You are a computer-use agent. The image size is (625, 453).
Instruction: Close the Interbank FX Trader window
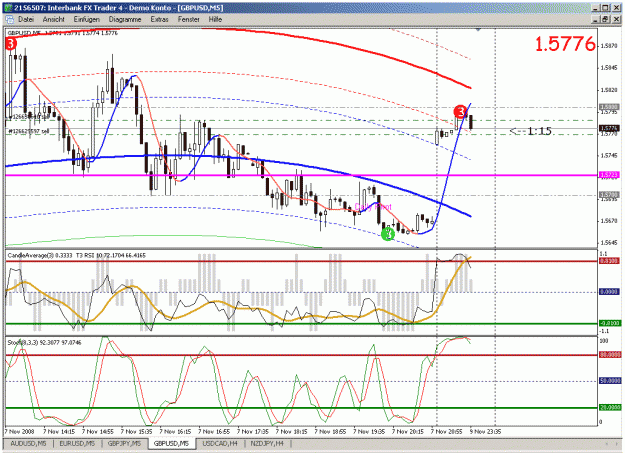pyautogui.click(x=616, y=8)
